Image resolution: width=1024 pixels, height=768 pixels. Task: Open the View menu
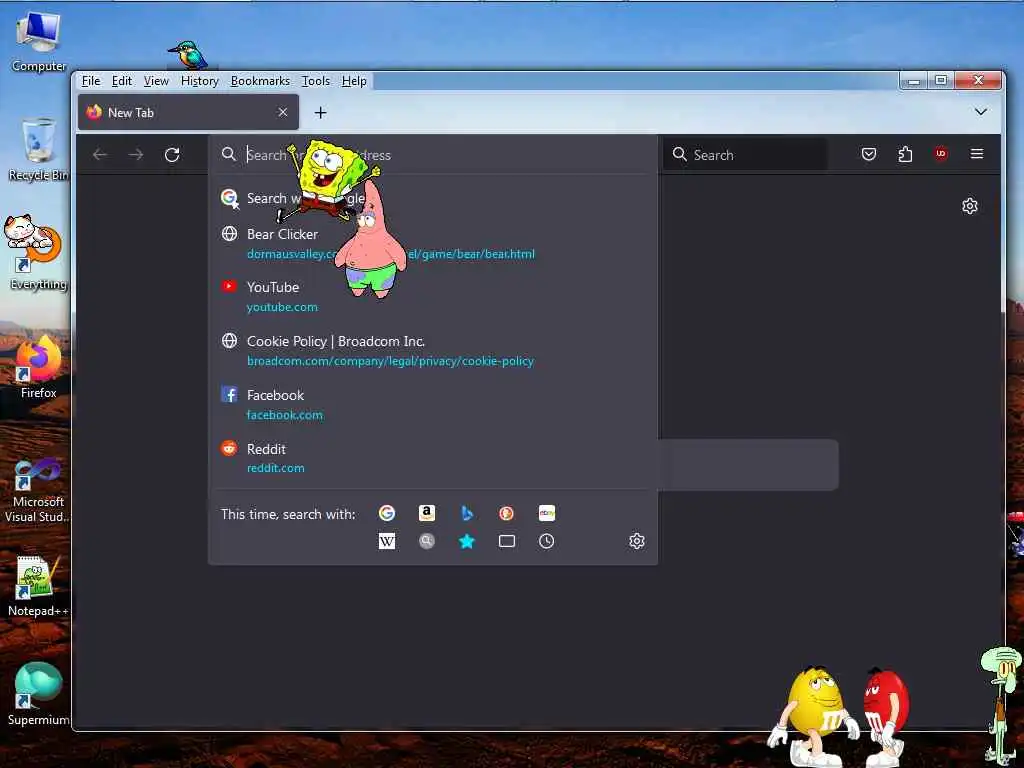click(156, 81)
